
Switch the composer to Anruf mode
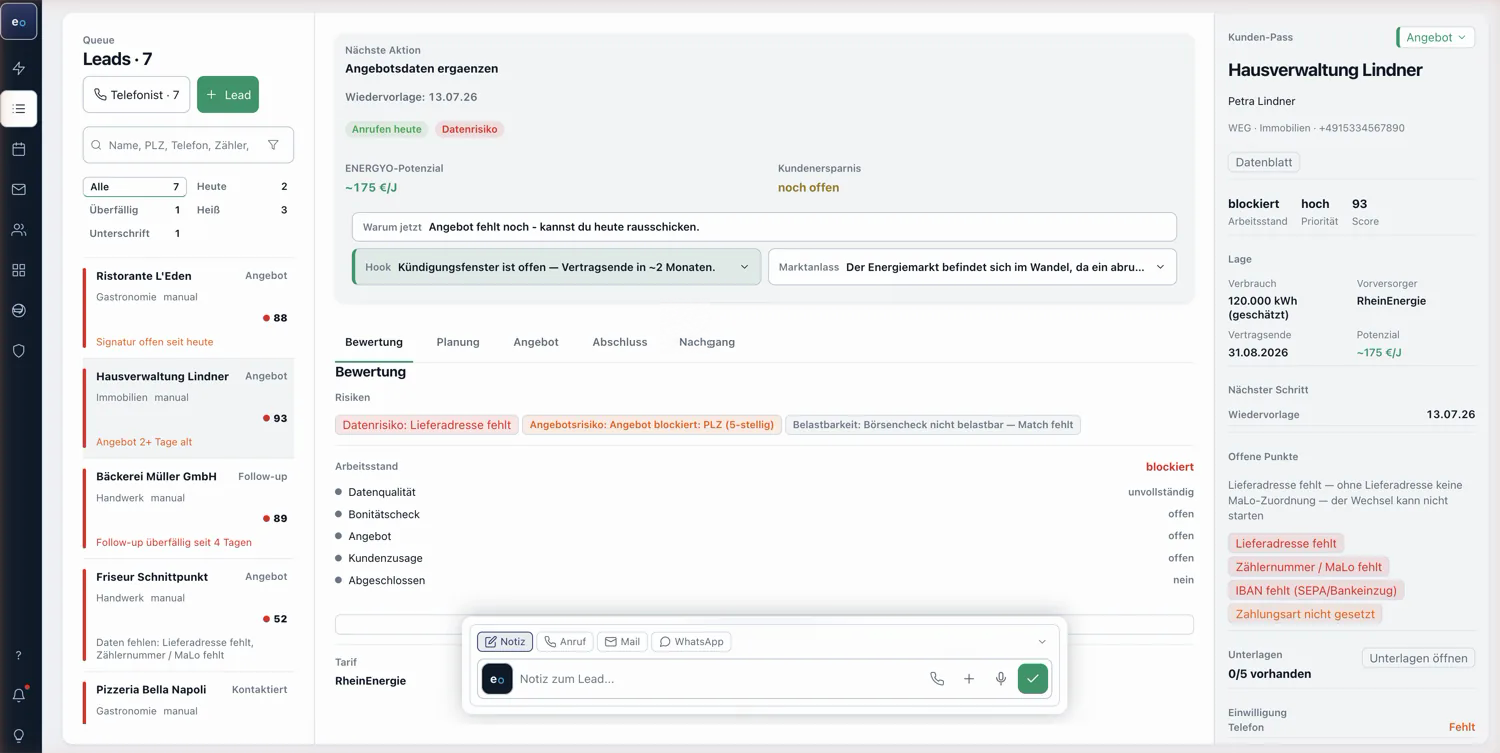pyautogui.click(x=565, y=642)
